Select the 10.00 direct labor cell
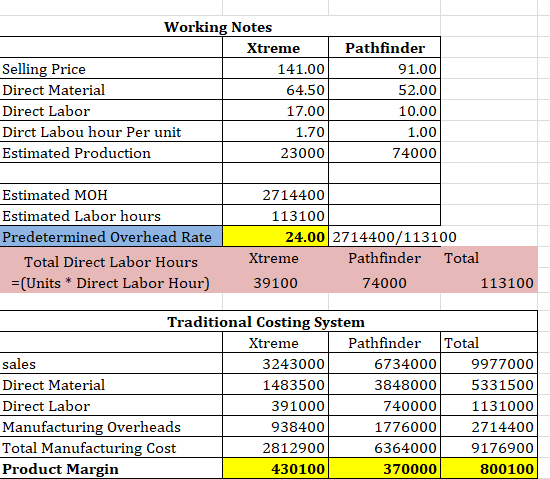The height and width of the screenshot is (479, 550). (x=384, y=110)
